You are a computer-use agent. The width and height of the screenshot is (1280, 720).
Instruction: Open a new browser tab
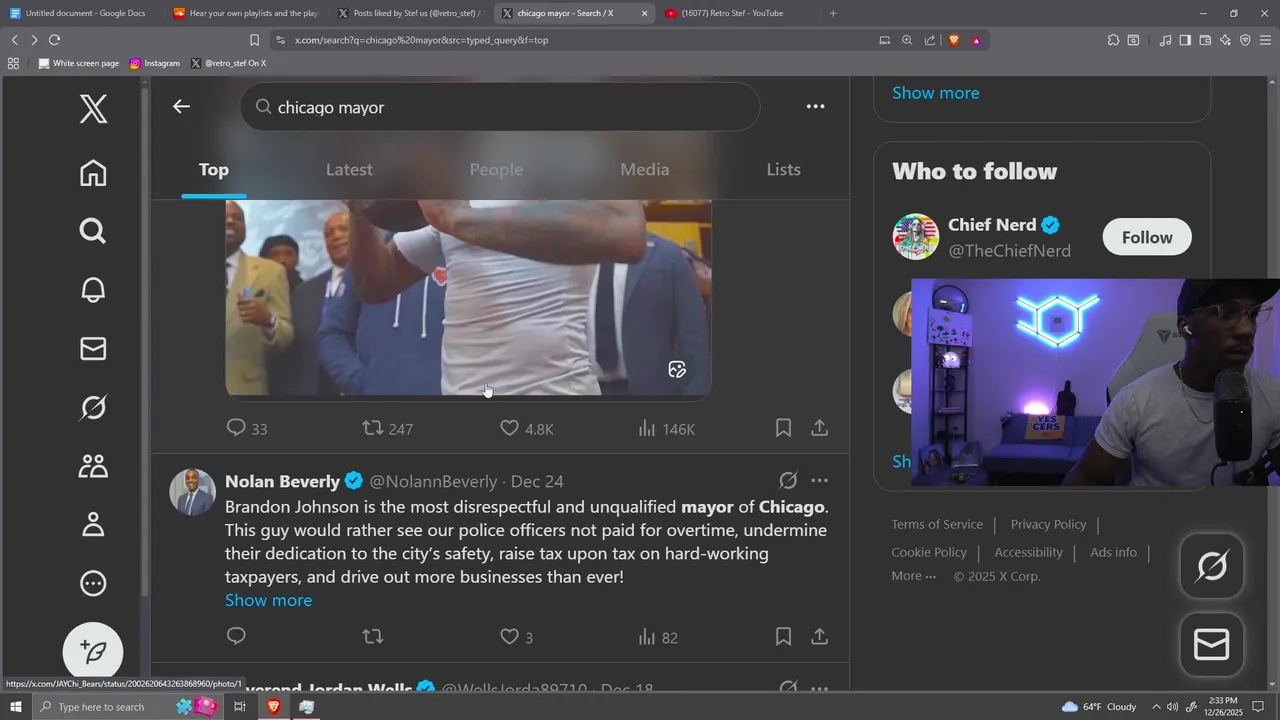click(x=833, y=13)
